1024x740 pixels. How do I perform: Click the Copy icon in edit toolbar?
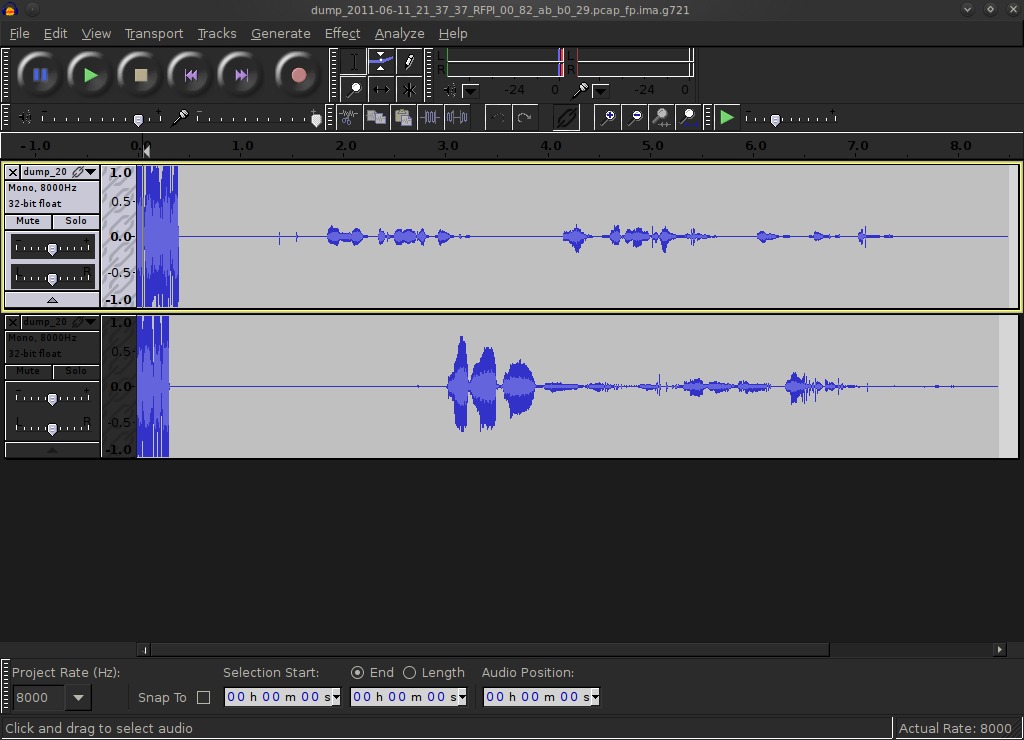(376, 118)
